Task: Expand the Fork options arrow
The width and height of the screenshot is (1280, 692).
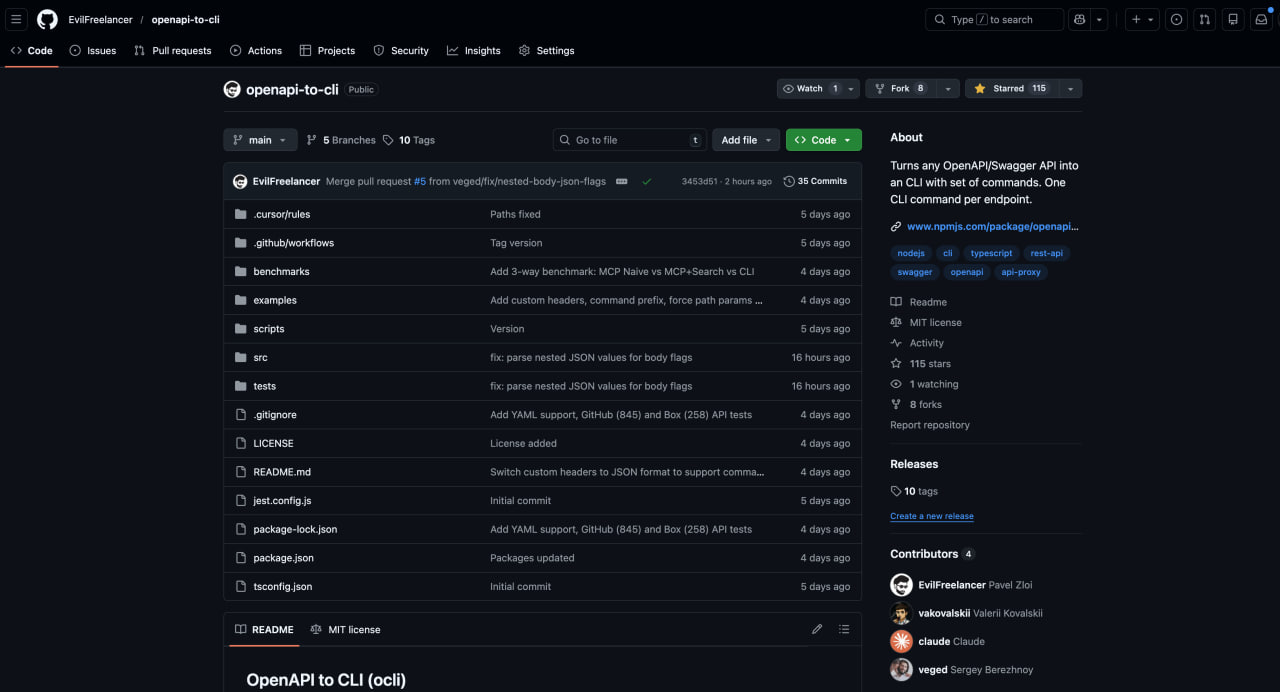Action: [x=948, y=88]
